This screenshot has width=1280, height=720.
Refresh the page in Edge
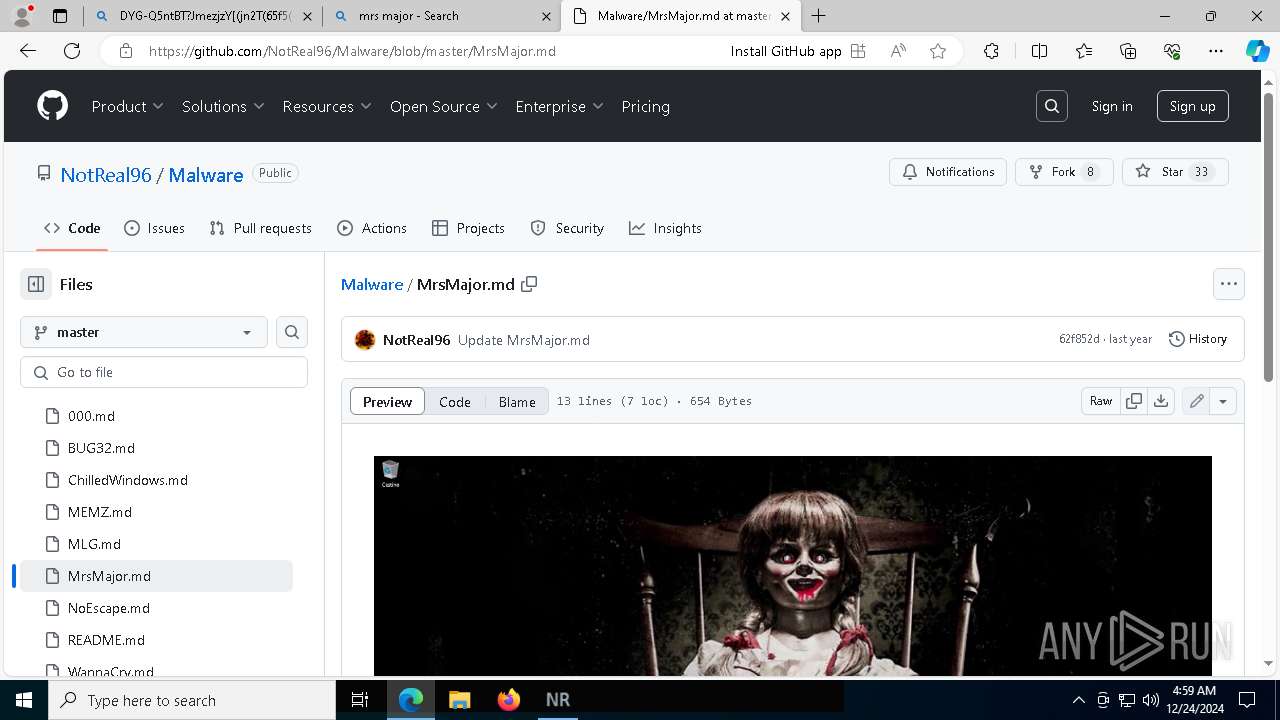click(72, 51)
